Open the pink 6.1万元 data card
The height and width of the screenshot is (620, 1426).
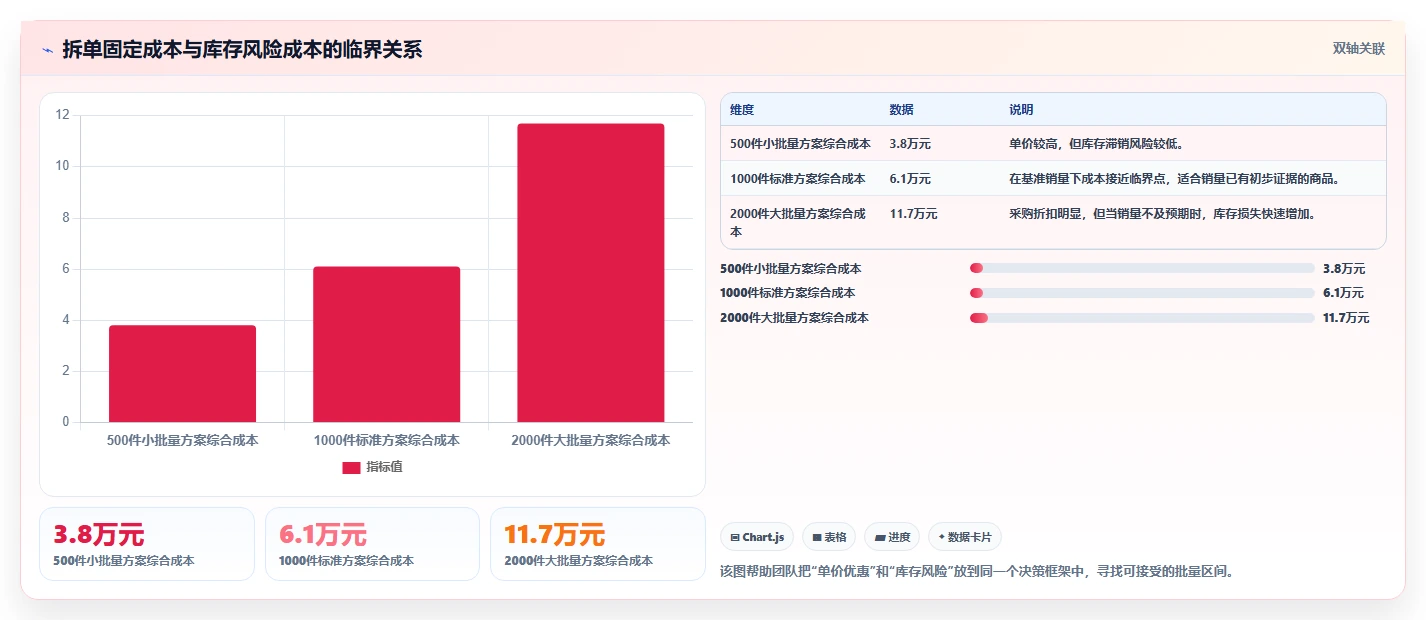tap(372, 544)
